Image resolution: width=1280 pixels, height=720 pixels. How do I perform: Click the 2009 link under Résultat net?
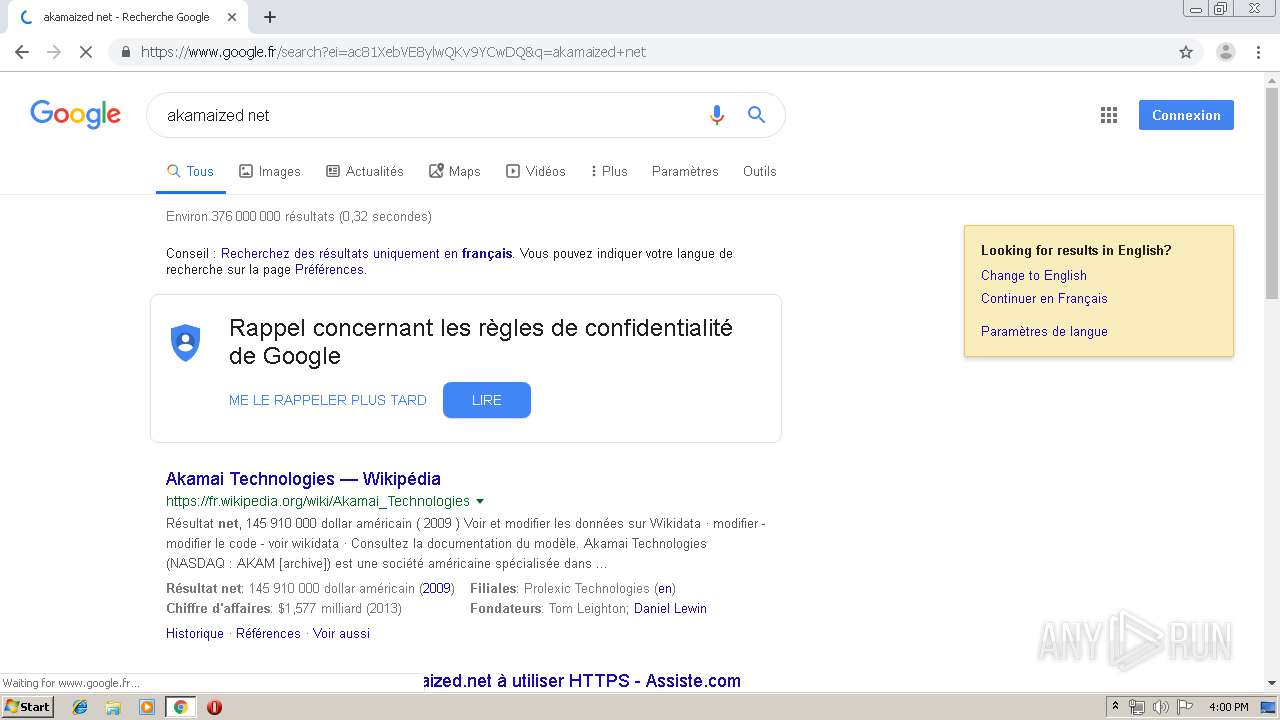pyautogui.click(x=437, y=588)
